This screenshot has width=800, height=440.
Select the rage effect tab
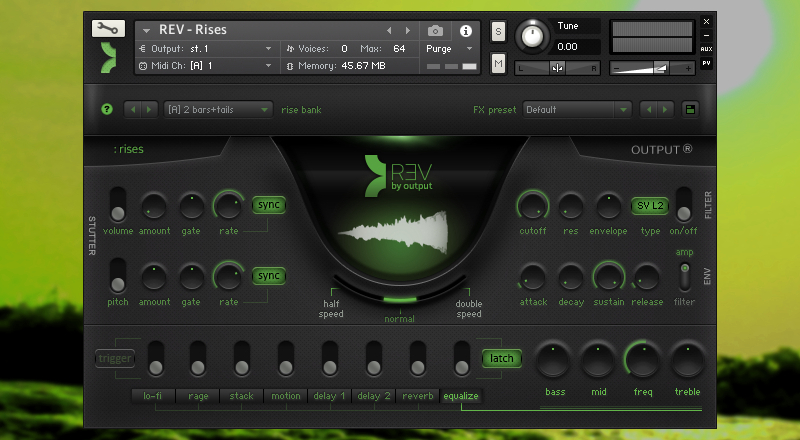pyautogui.click(x=198, y=396)
